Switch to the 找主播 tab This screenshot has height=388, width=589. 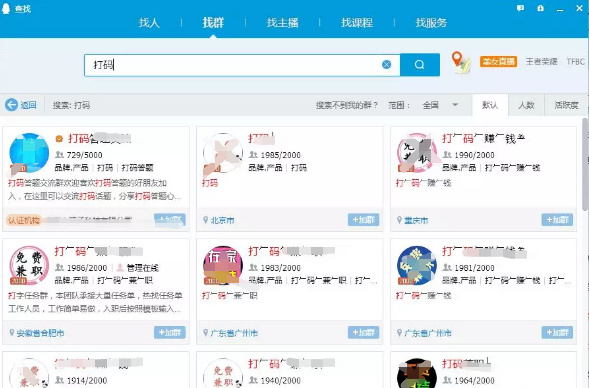282,23
